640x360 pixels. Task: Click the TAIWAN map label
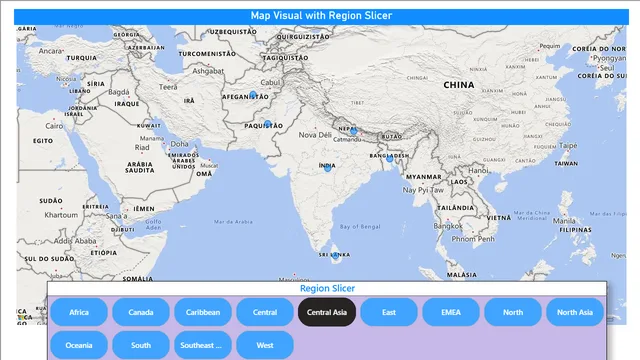[x=566, y=164]
